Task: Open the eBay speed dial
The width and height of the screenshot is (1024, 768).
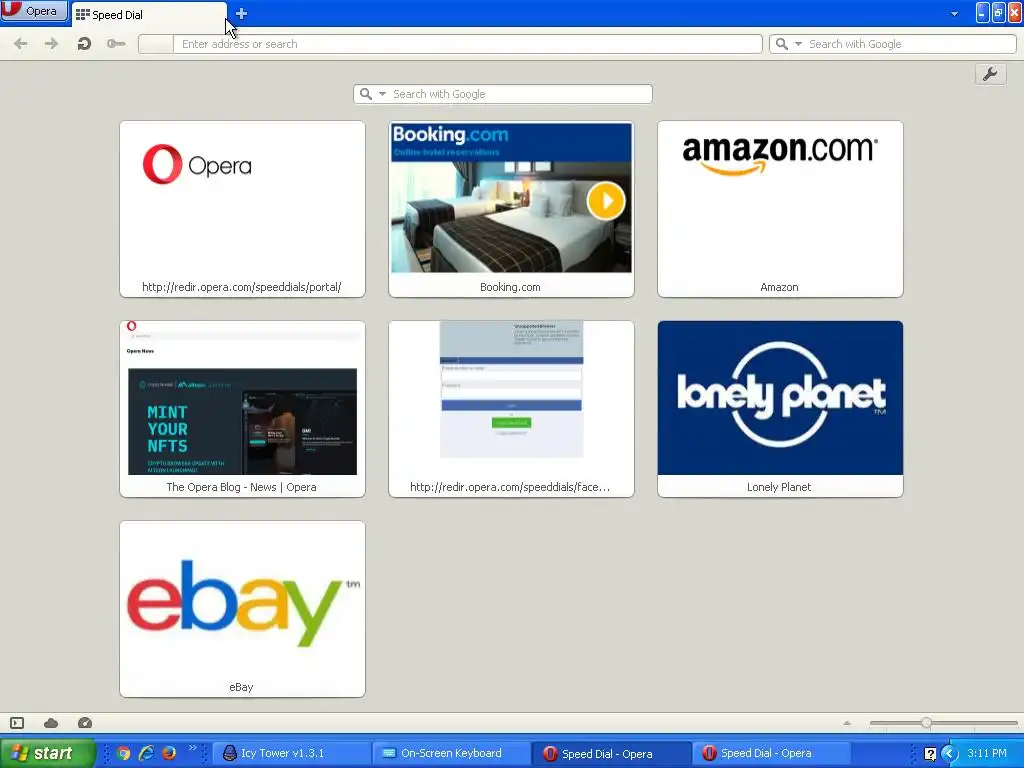Action: 242,609
